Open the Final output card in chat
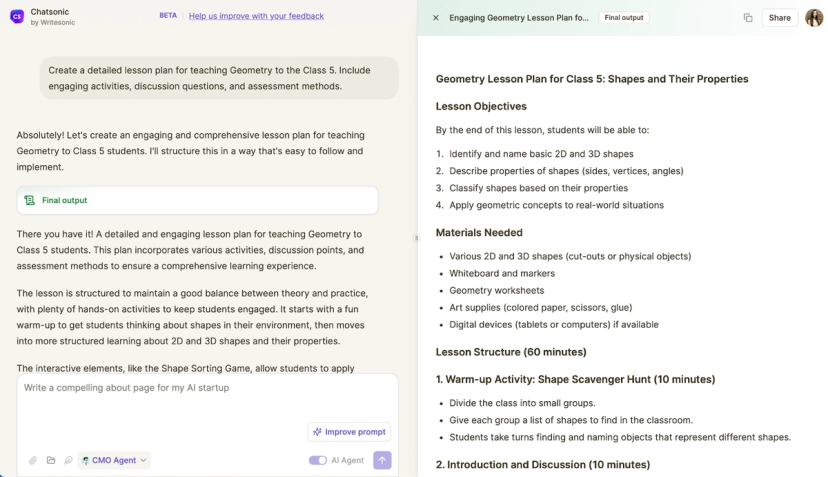 (197, 200)
